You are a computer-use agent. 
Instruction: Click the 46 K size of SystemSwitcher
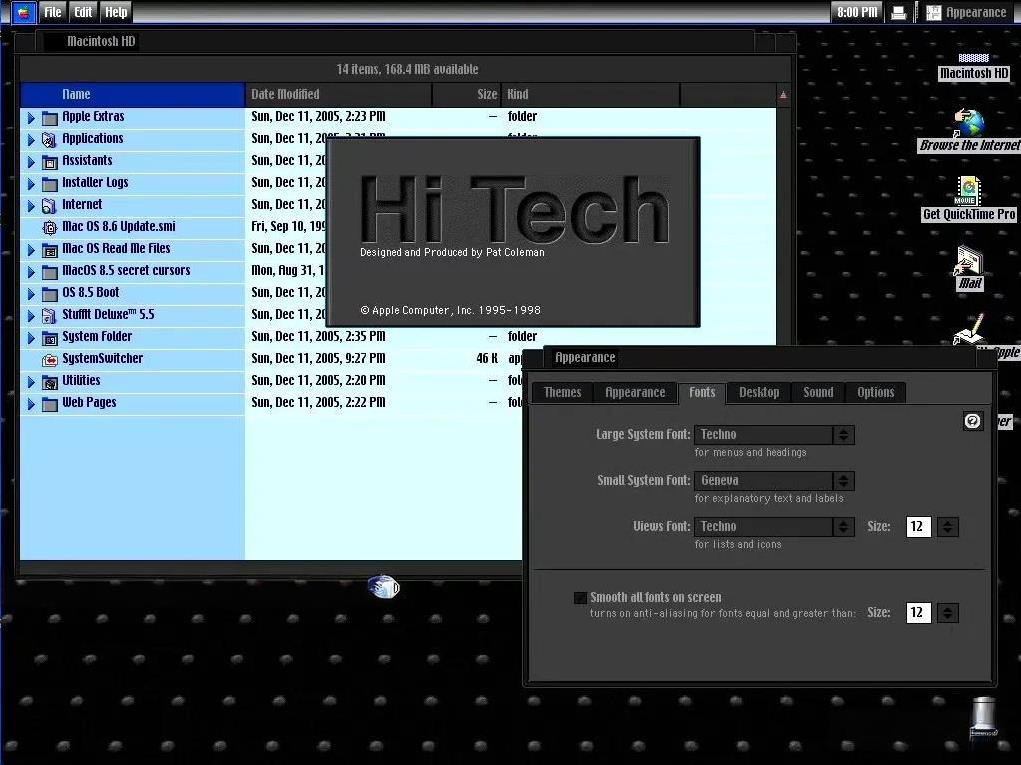pos(487,358)
